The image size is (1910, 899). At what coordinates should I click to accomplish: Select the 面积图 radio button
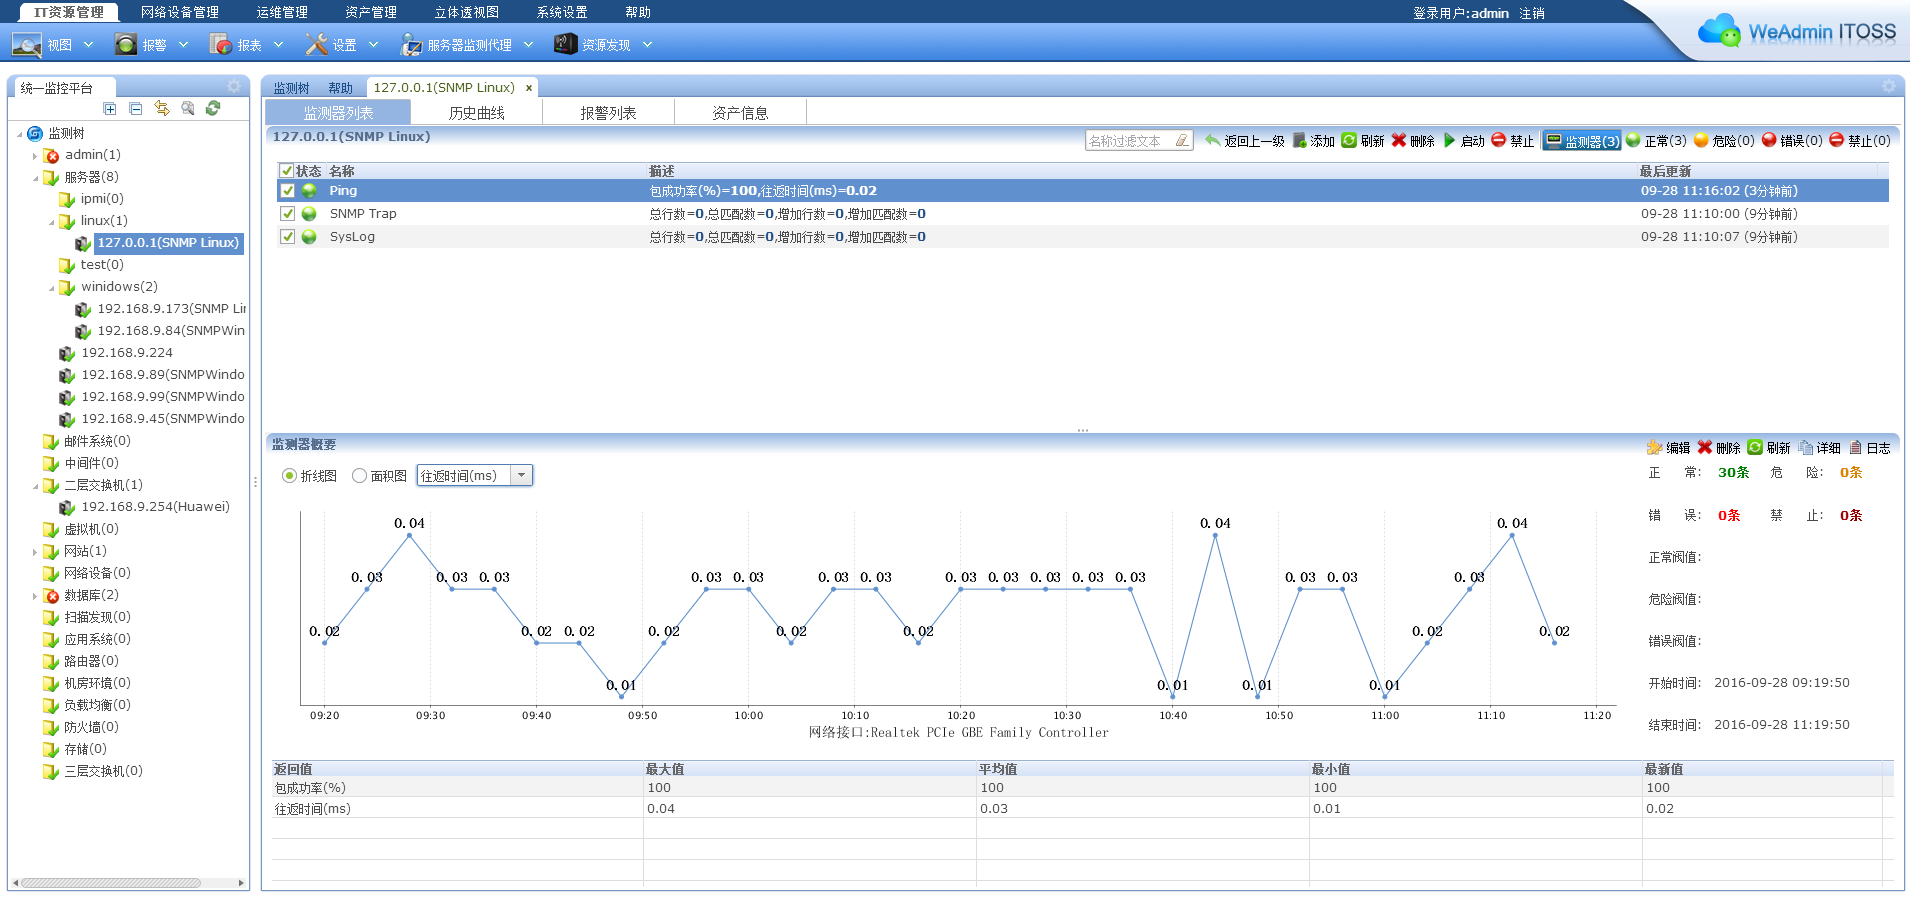click(360, 476)
